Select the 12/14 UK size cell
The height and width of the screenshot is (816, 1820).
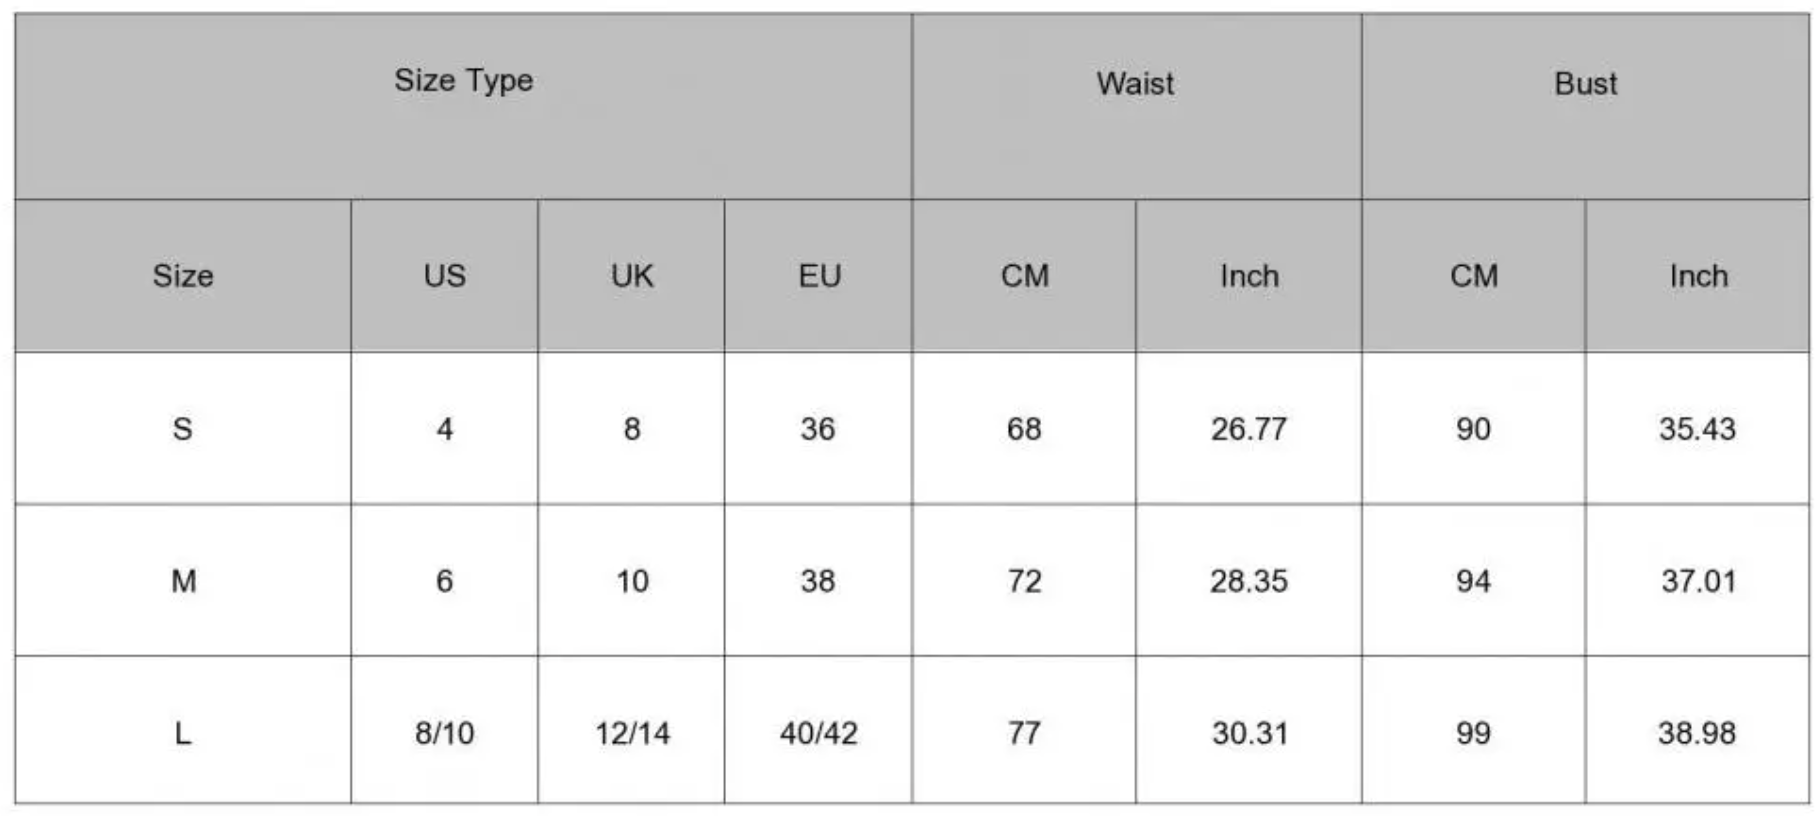(632, 733)
